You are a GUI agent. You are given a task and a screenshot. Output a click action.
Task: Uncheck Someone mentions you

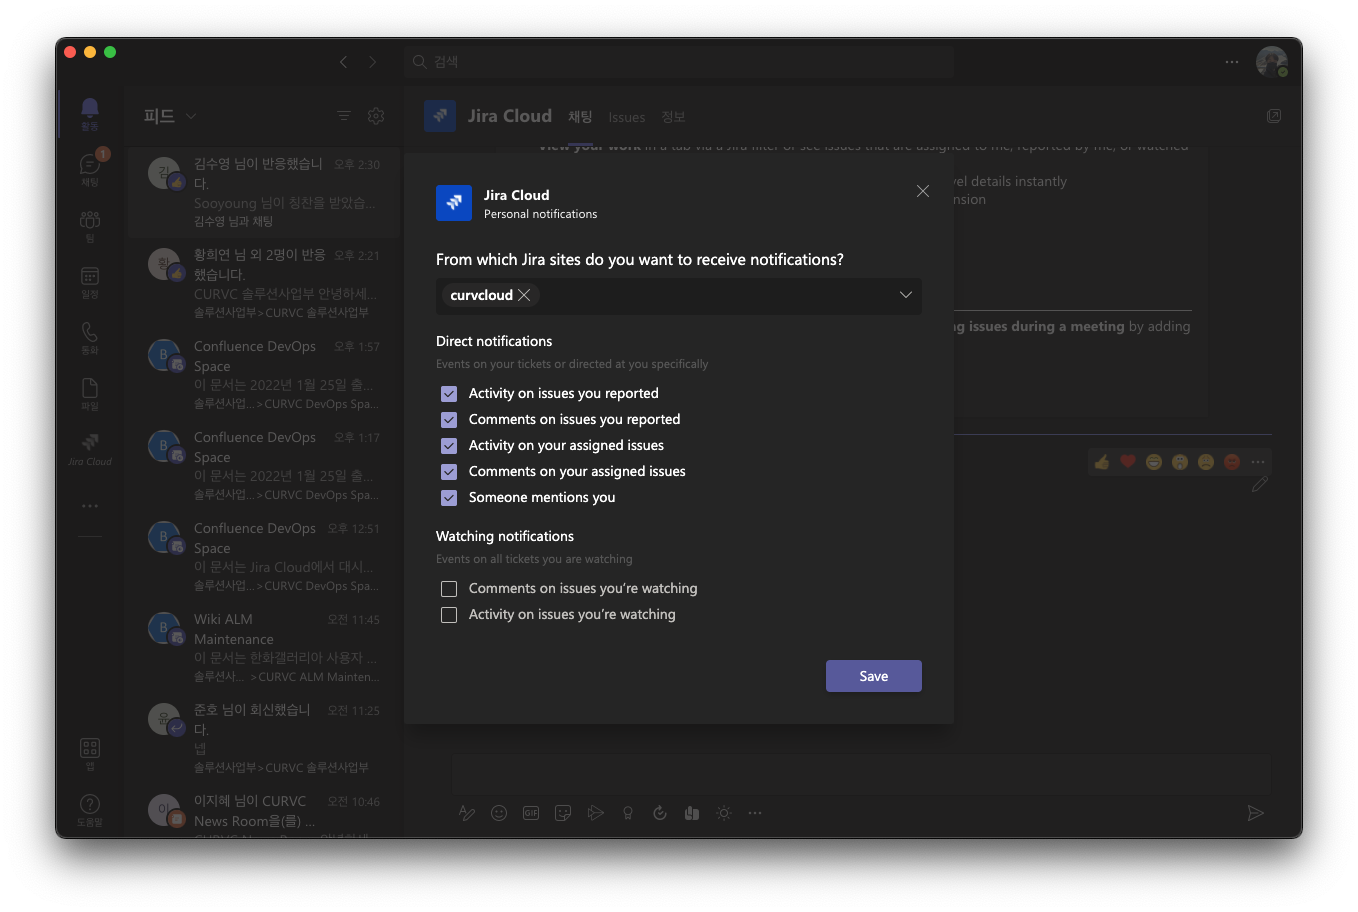(449, 498)
